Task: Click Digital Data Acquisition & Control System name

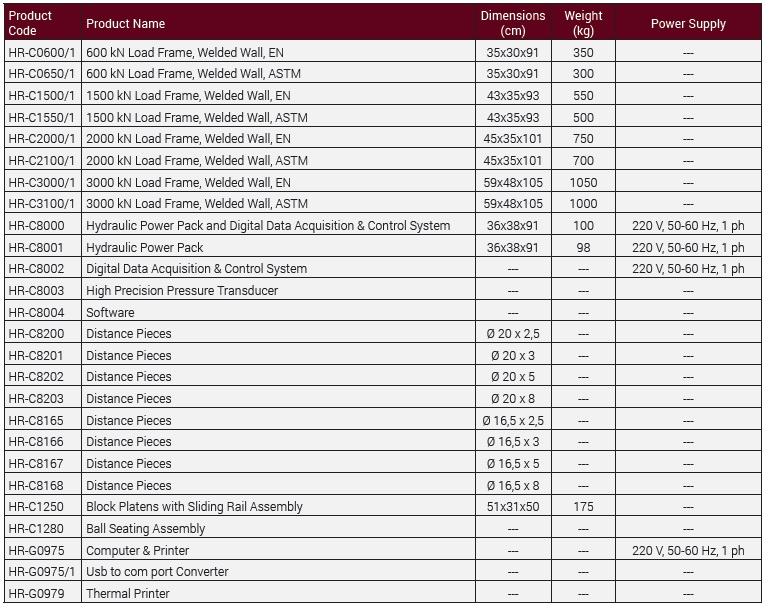Action: 196,269
